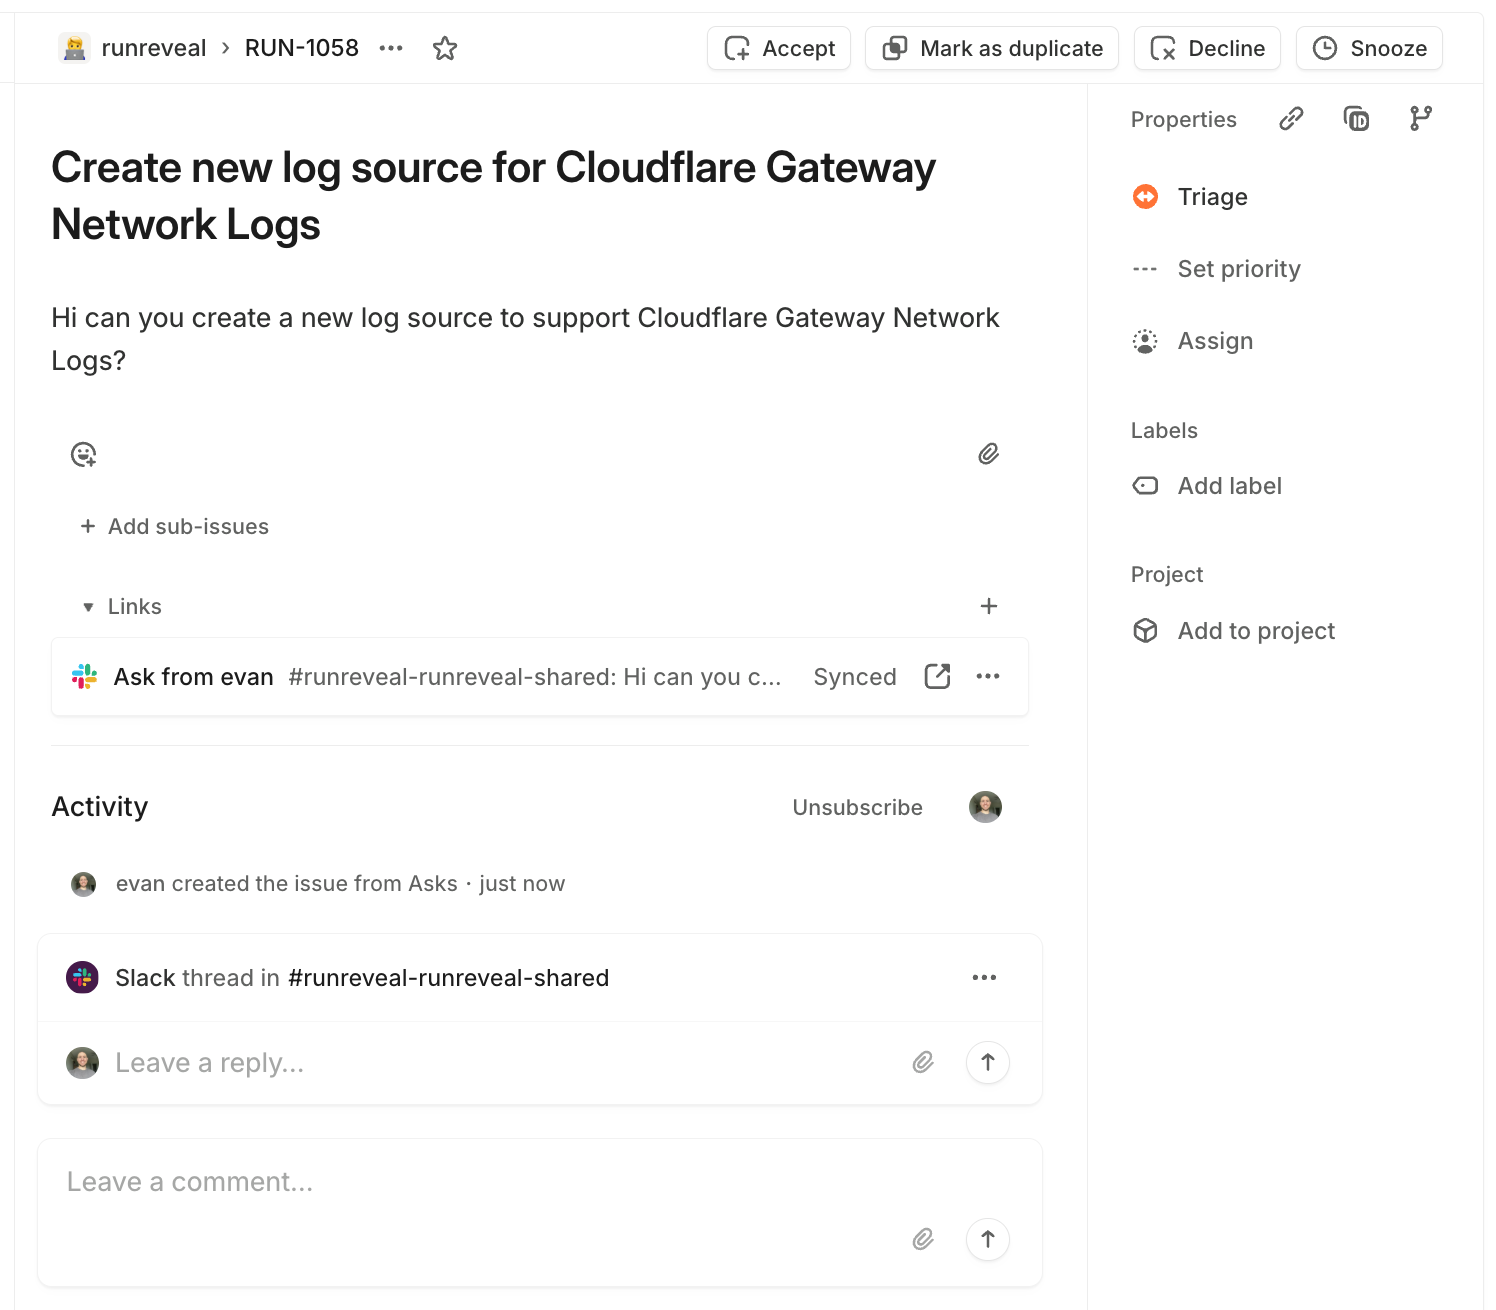Open options menu next to RUN-1058
This screenshot has width=1496, height=1310.
391,48
